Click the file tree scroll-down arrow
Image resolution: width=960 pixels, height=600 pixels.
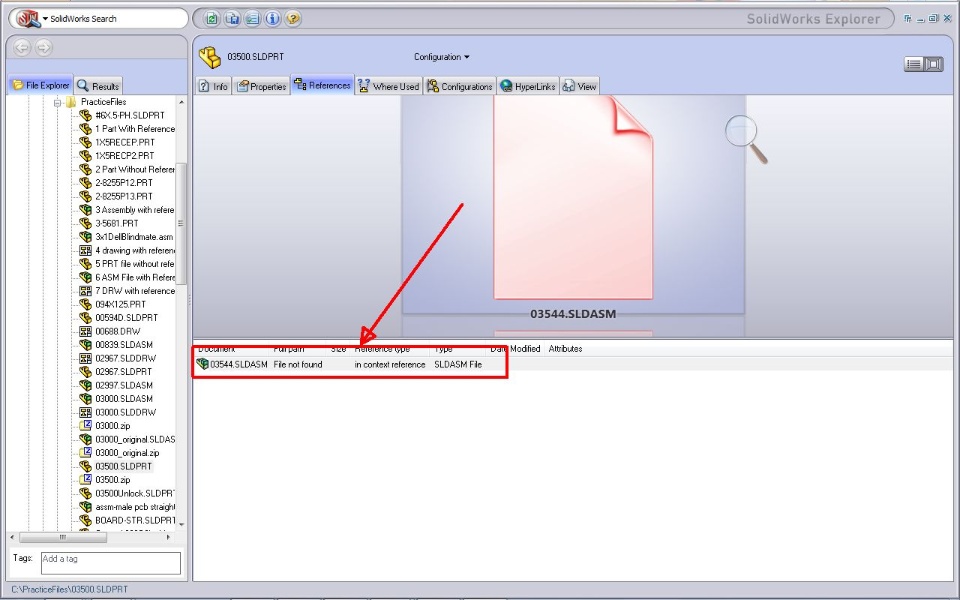[x=181, y=524]
